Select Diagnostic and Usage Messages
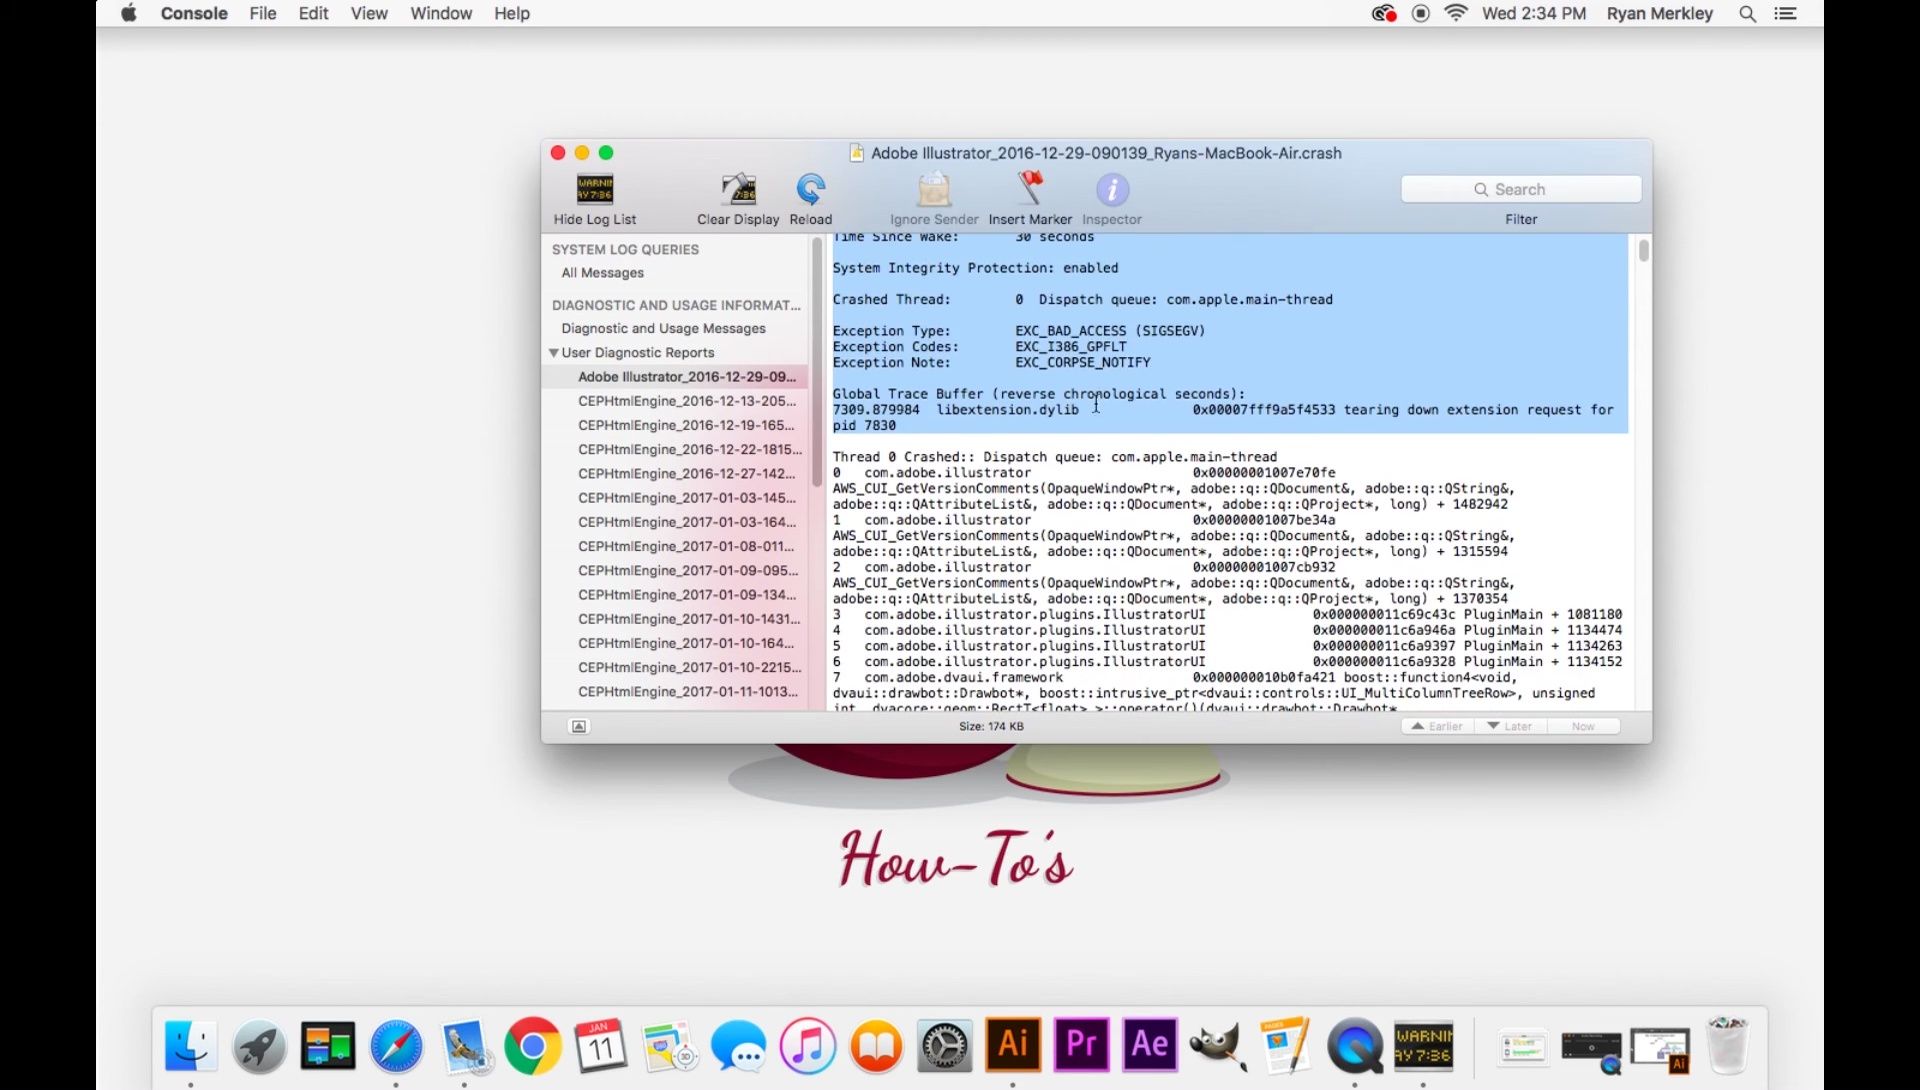This screenshot has height=1090, width=1920. click(x=663, y=329)
